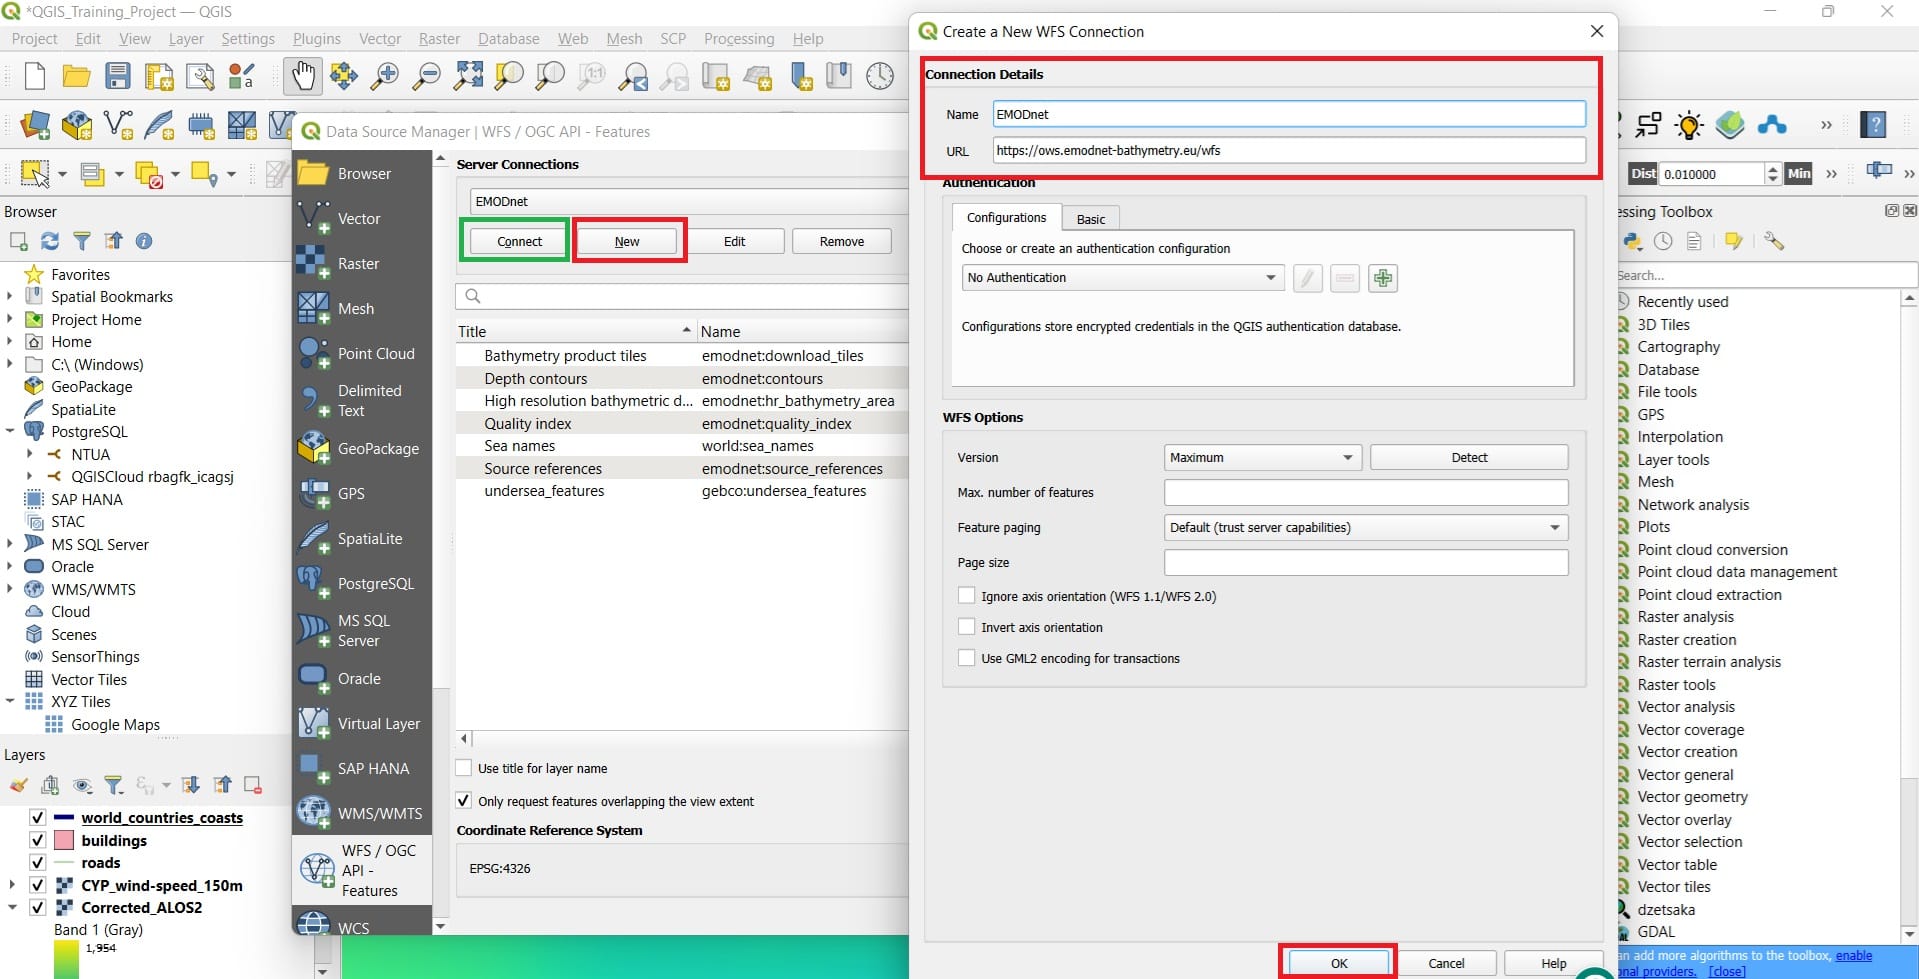
Task: Click the Max. number of features field
Action: [x=1366, y=492]
